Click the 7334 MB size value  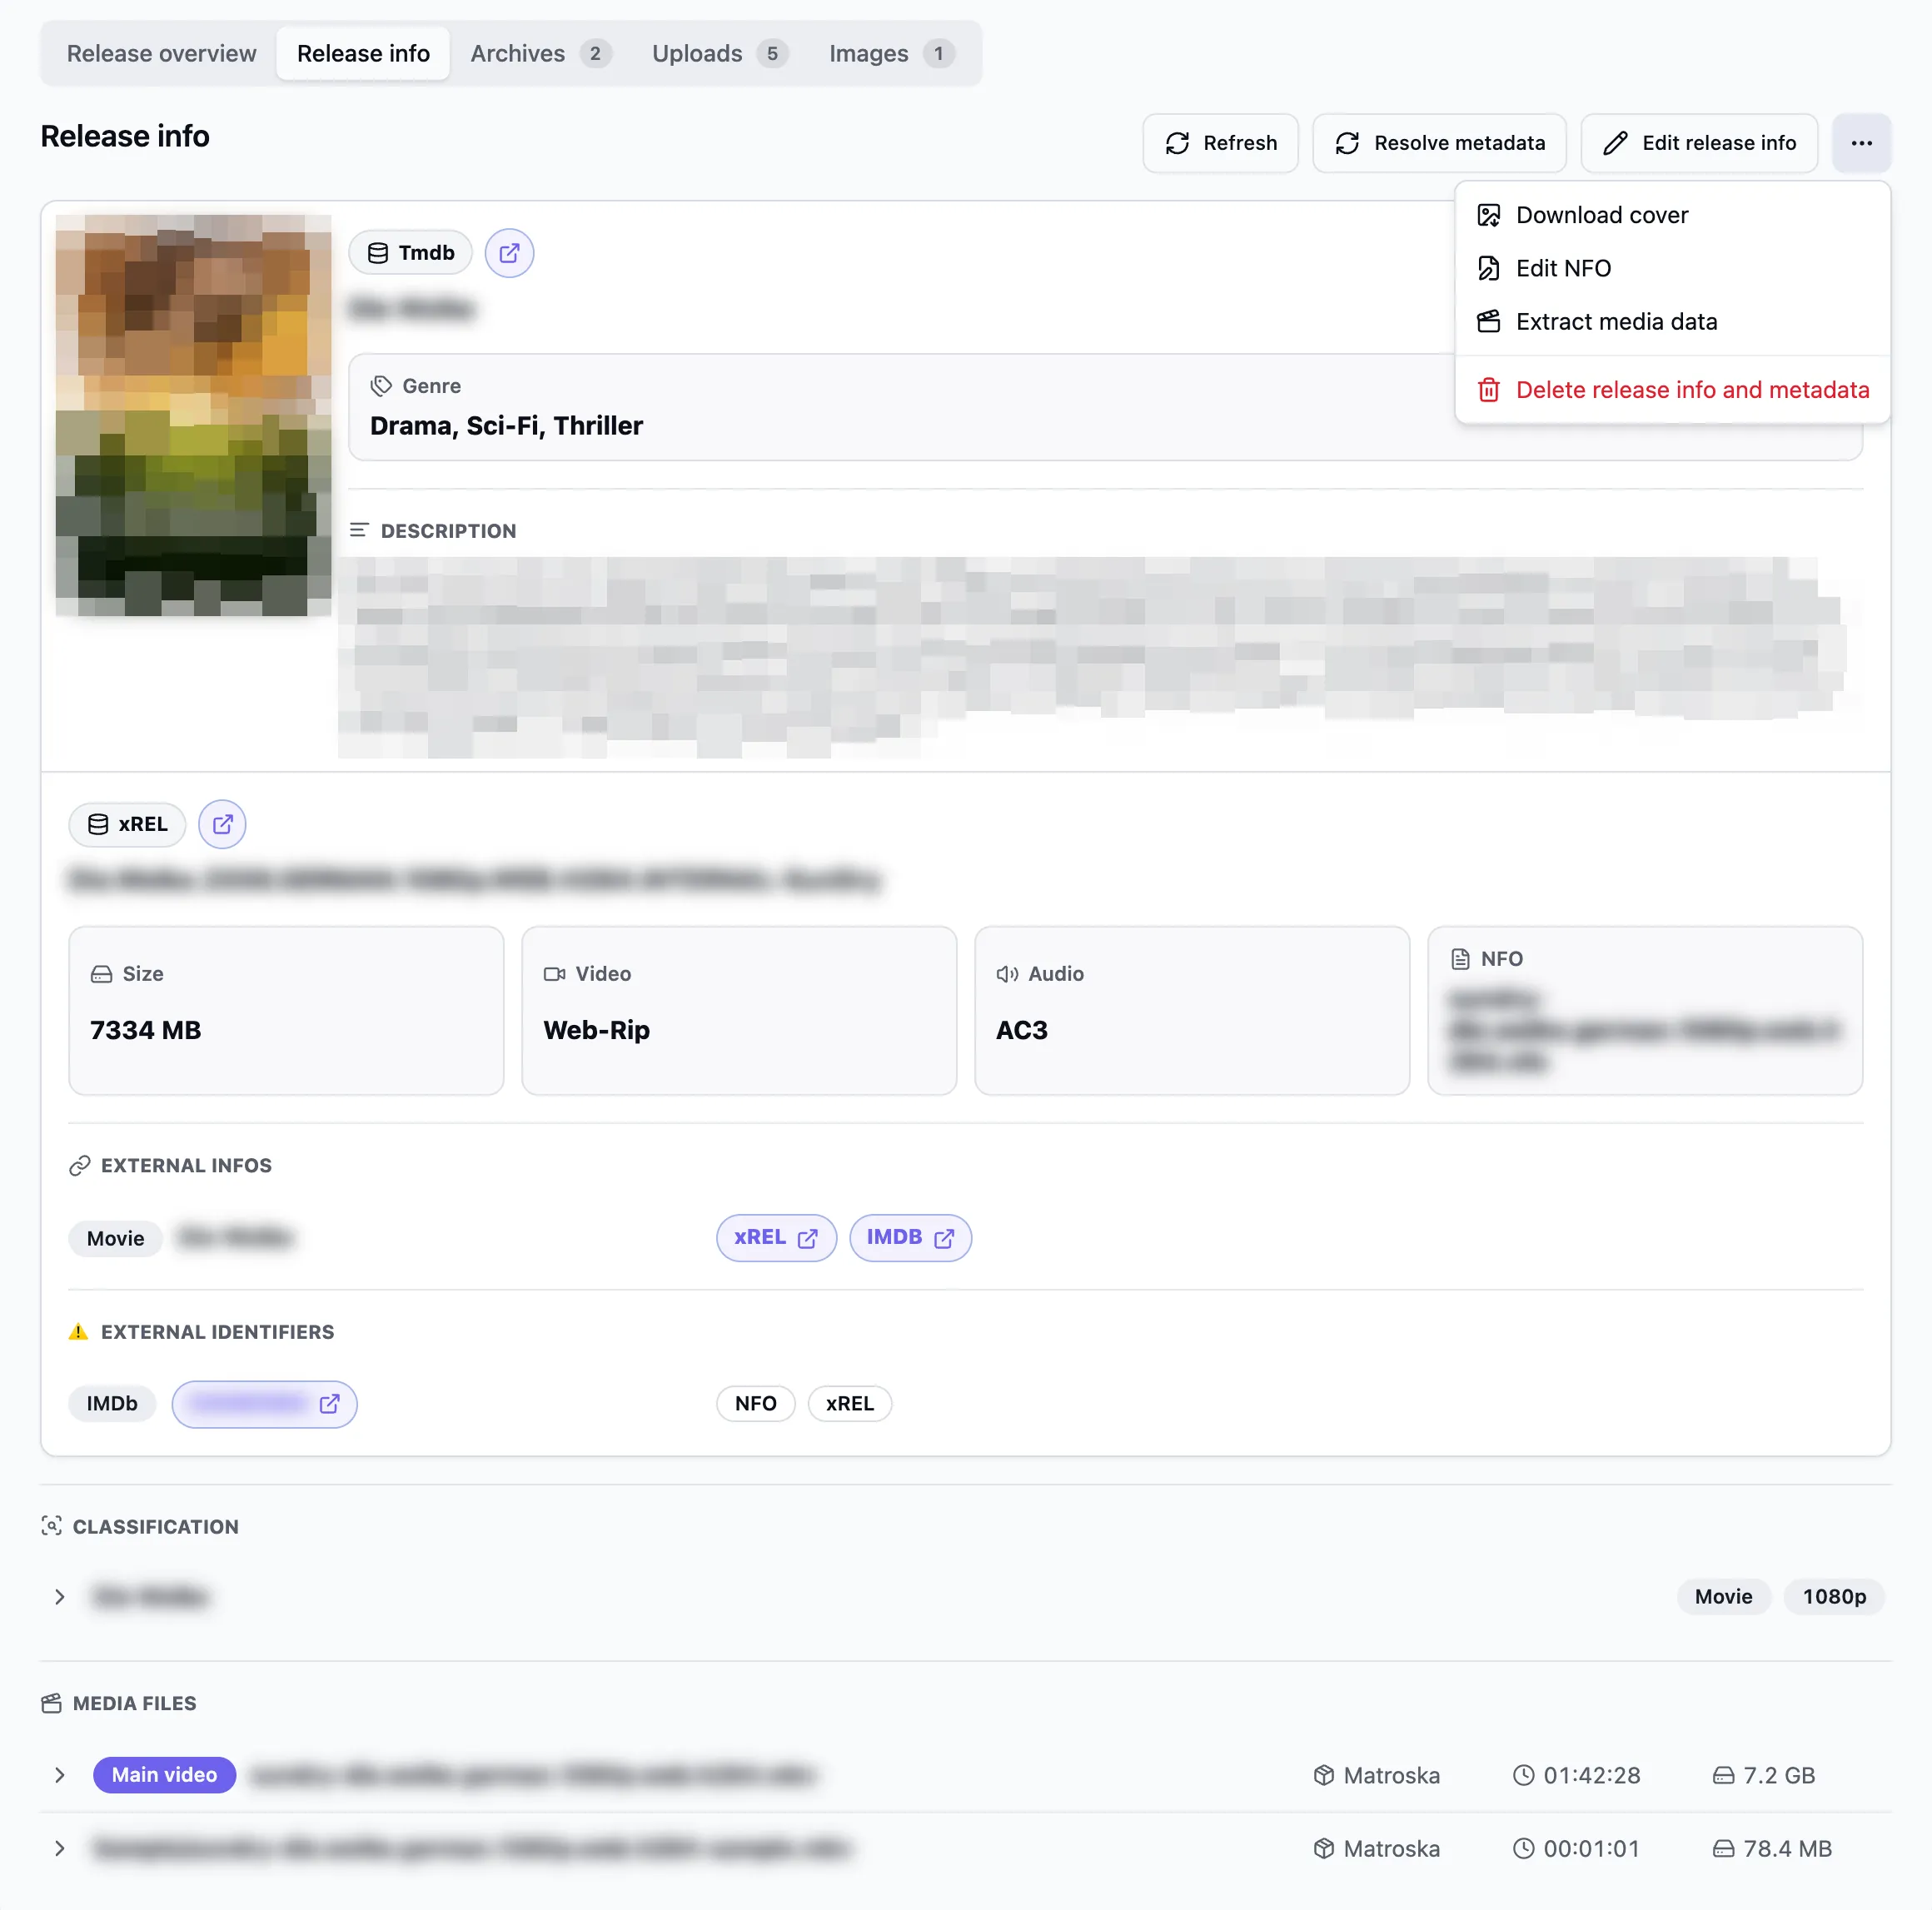click(146, 1030)
